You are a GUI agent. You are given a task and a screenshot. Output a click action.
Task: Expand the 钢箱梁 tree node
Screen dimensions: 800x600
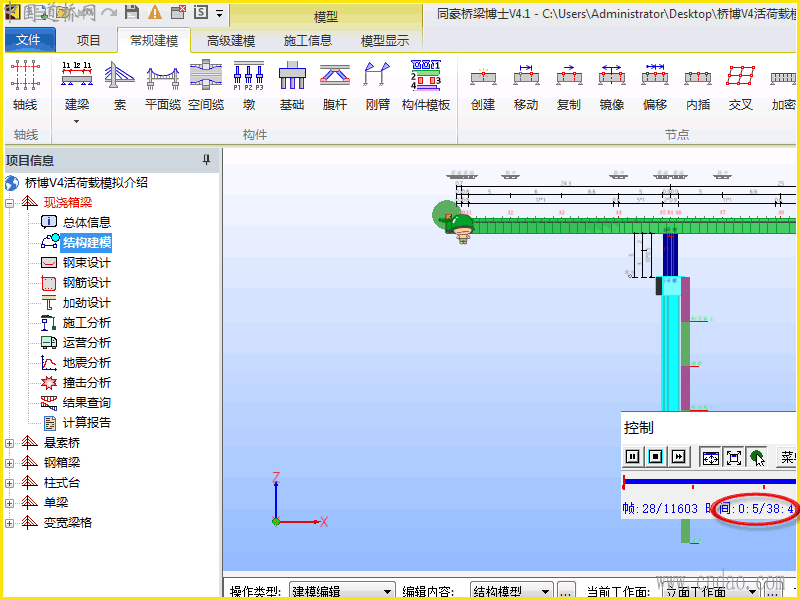(x=9, y=463)
